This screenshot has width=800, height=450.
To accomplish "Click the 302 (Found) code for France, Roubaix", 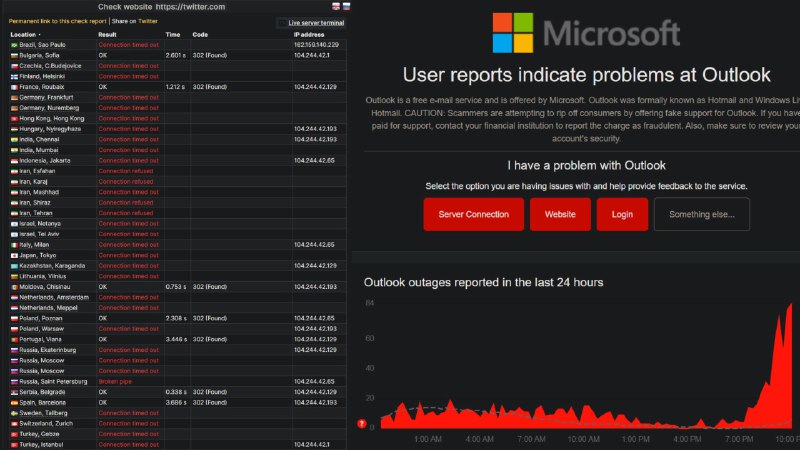I will pos(210,87).
